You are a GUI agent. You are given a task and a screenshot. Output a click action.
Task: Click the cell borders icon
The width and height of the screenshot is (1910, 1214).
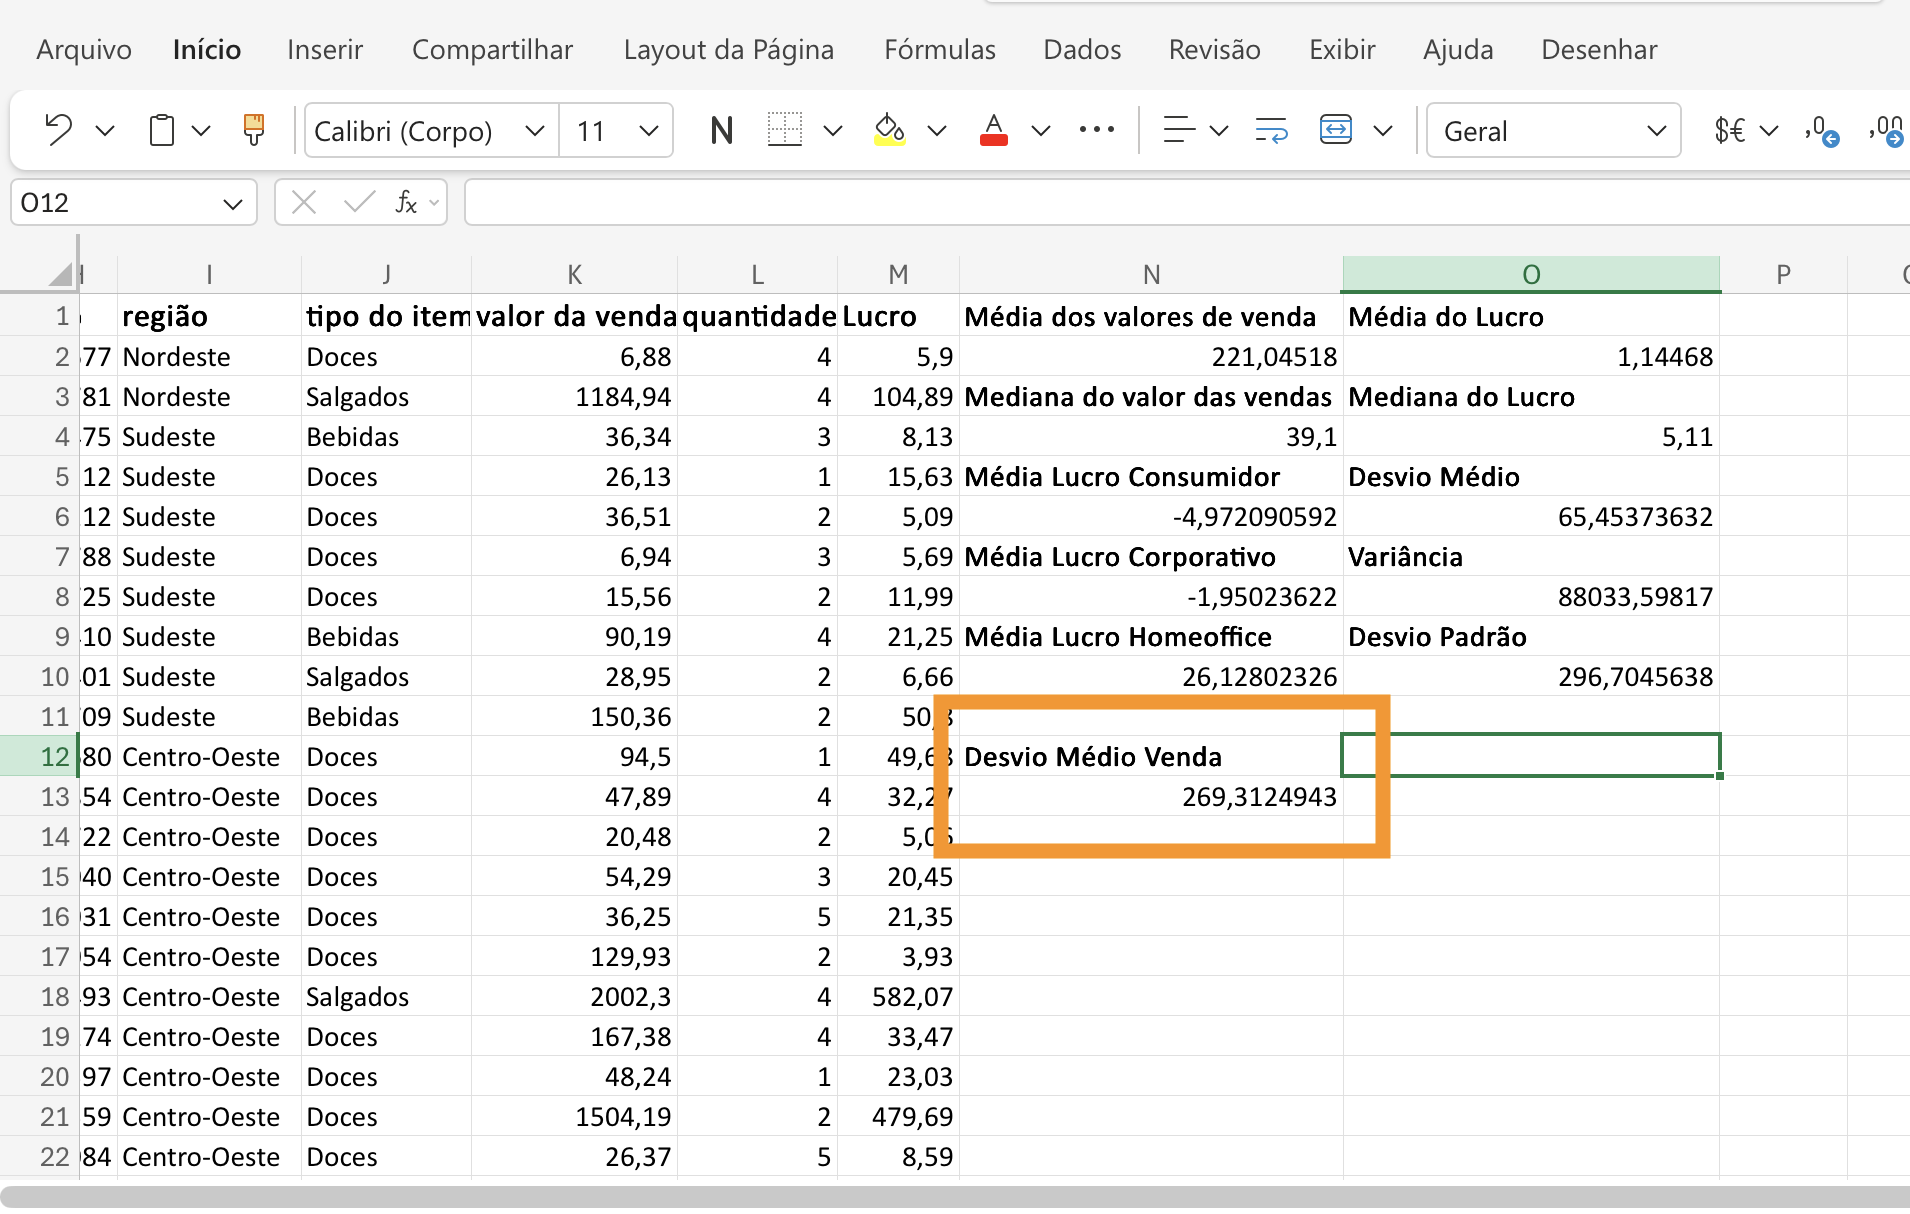click(785, 130)
